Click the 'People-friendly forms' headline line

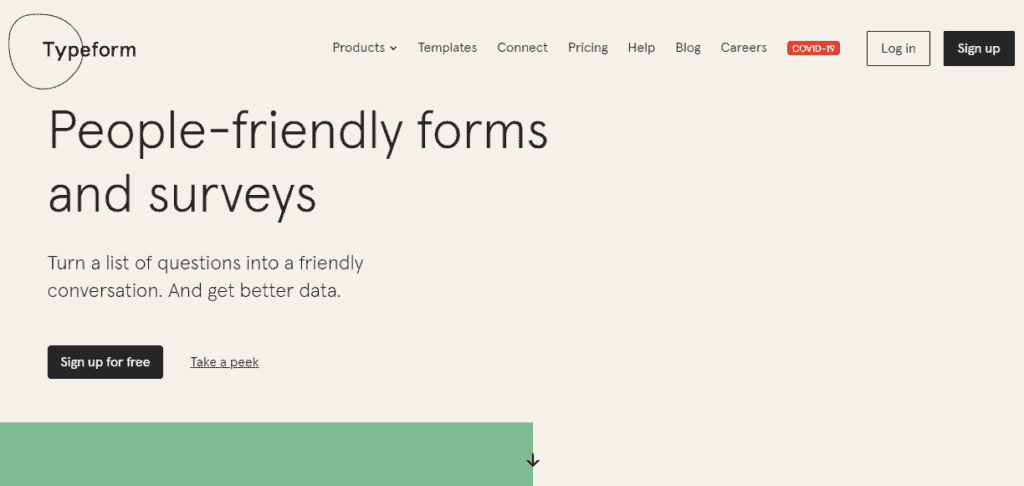[298, 133]
